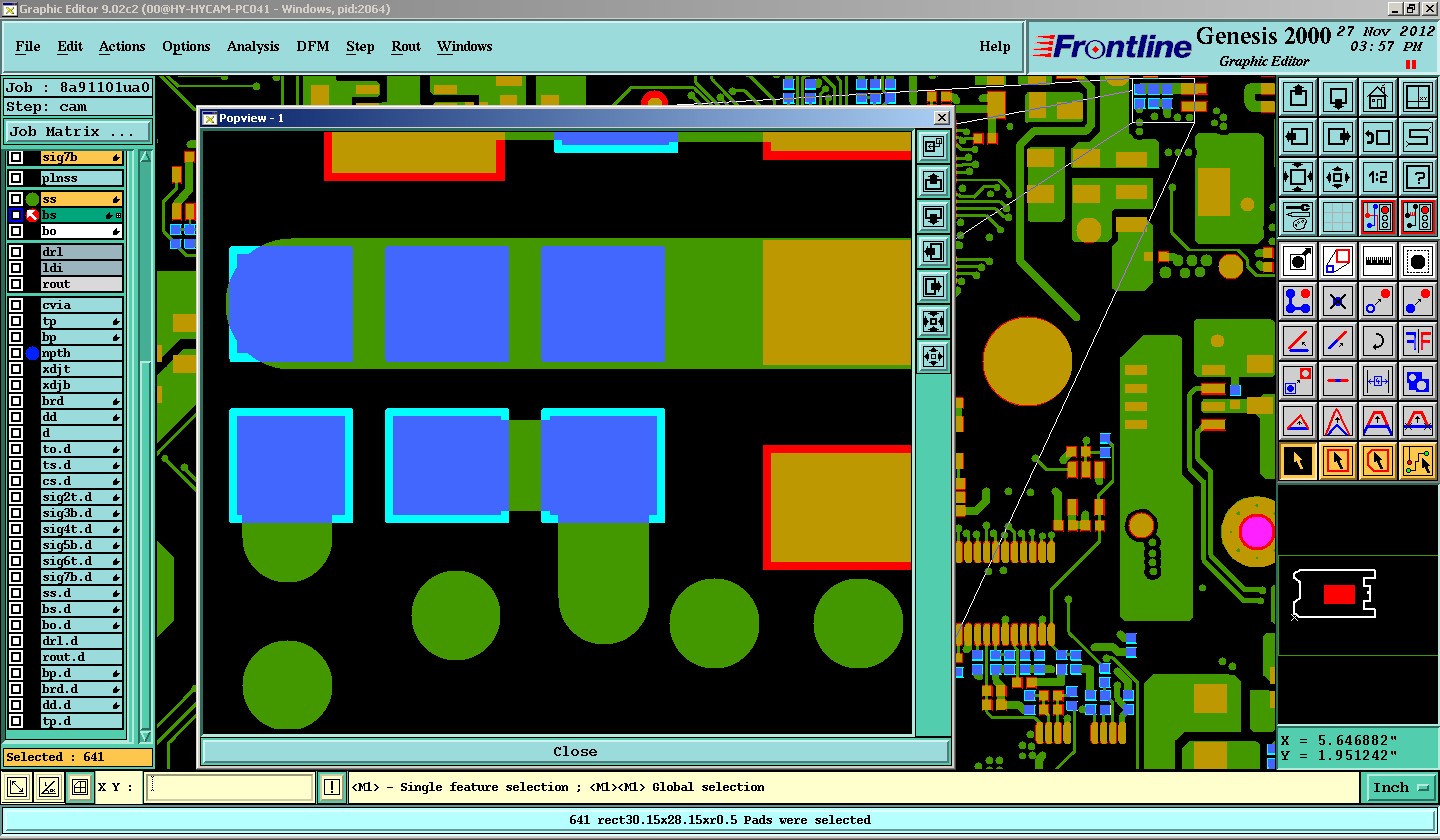Toggle checkbox for layer drl
This screenshot has width=1440, height=840.
pyautogui.click(x=16, y=252)
